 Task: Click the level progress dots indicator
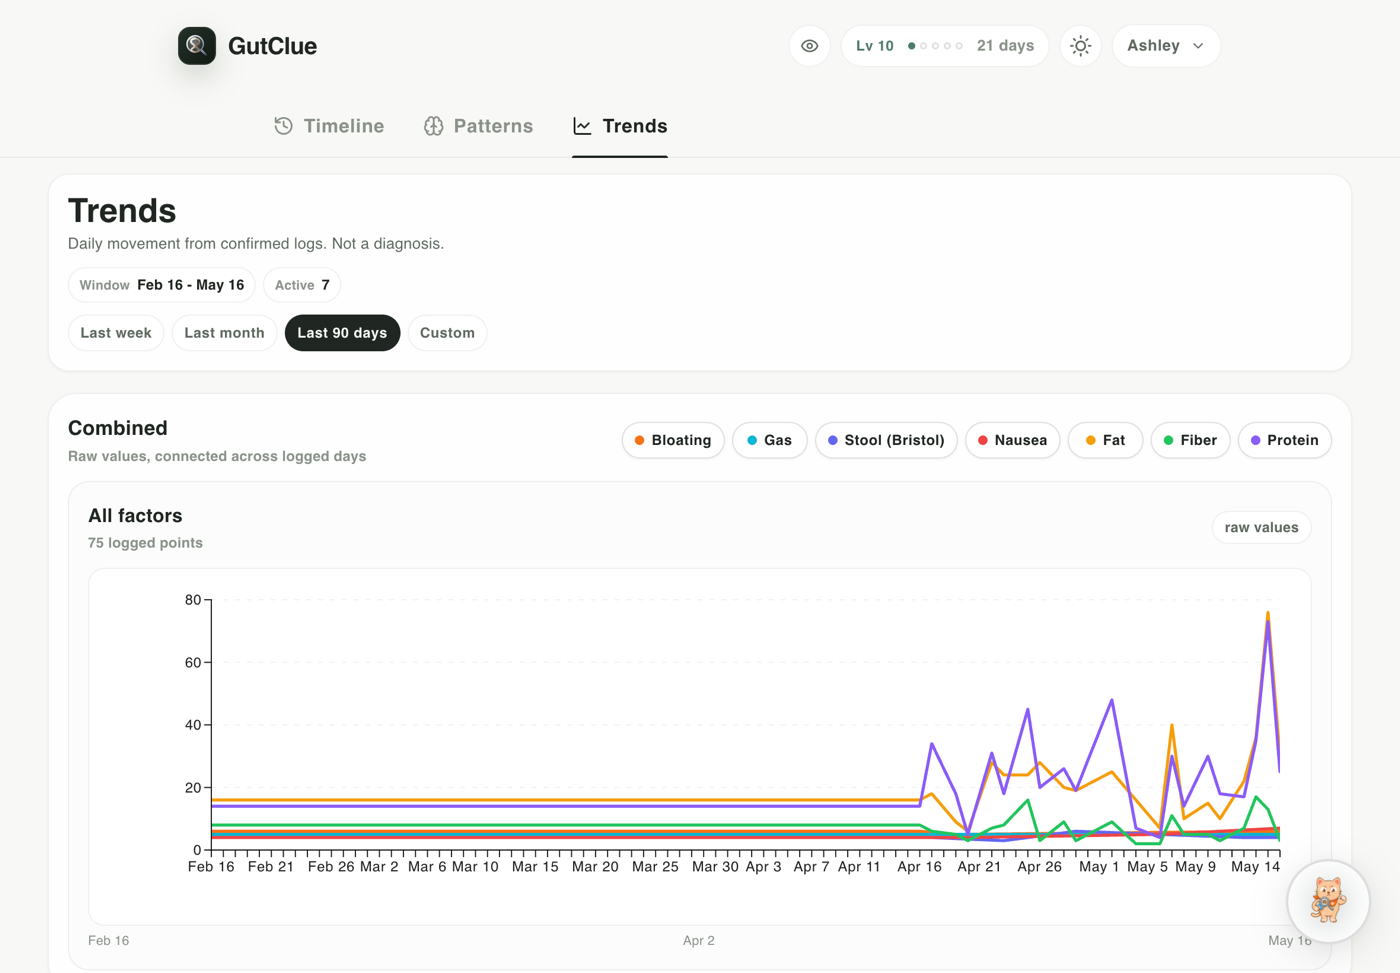(935, 46)
